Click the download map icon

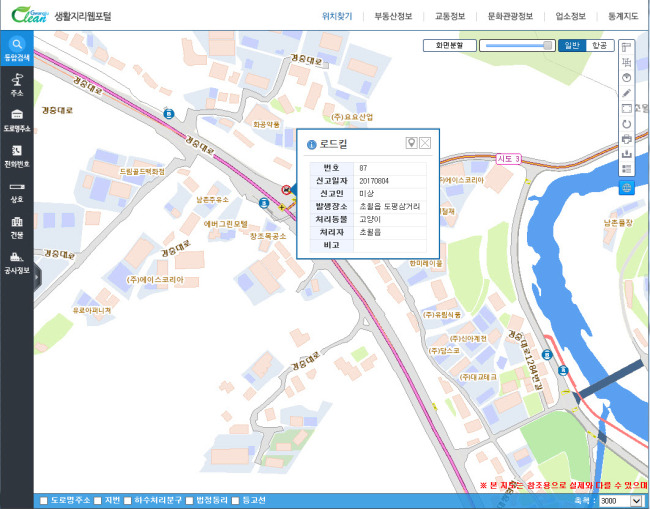point(627,154)
